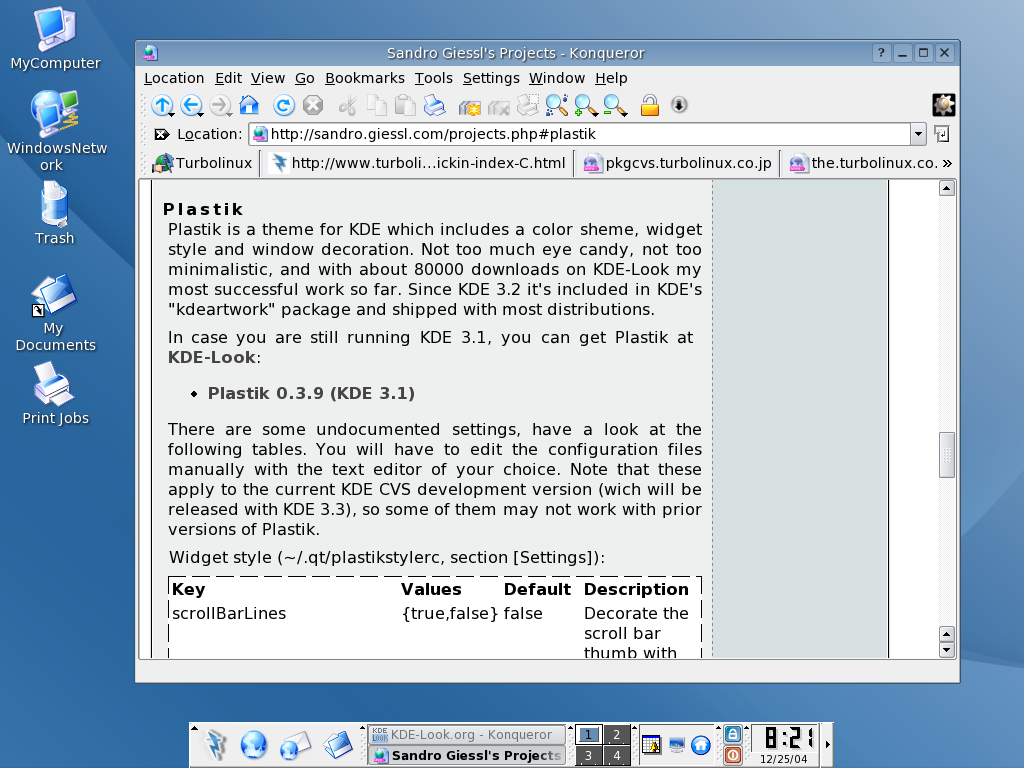Open the My Documents desktop icon

point(56,313)
